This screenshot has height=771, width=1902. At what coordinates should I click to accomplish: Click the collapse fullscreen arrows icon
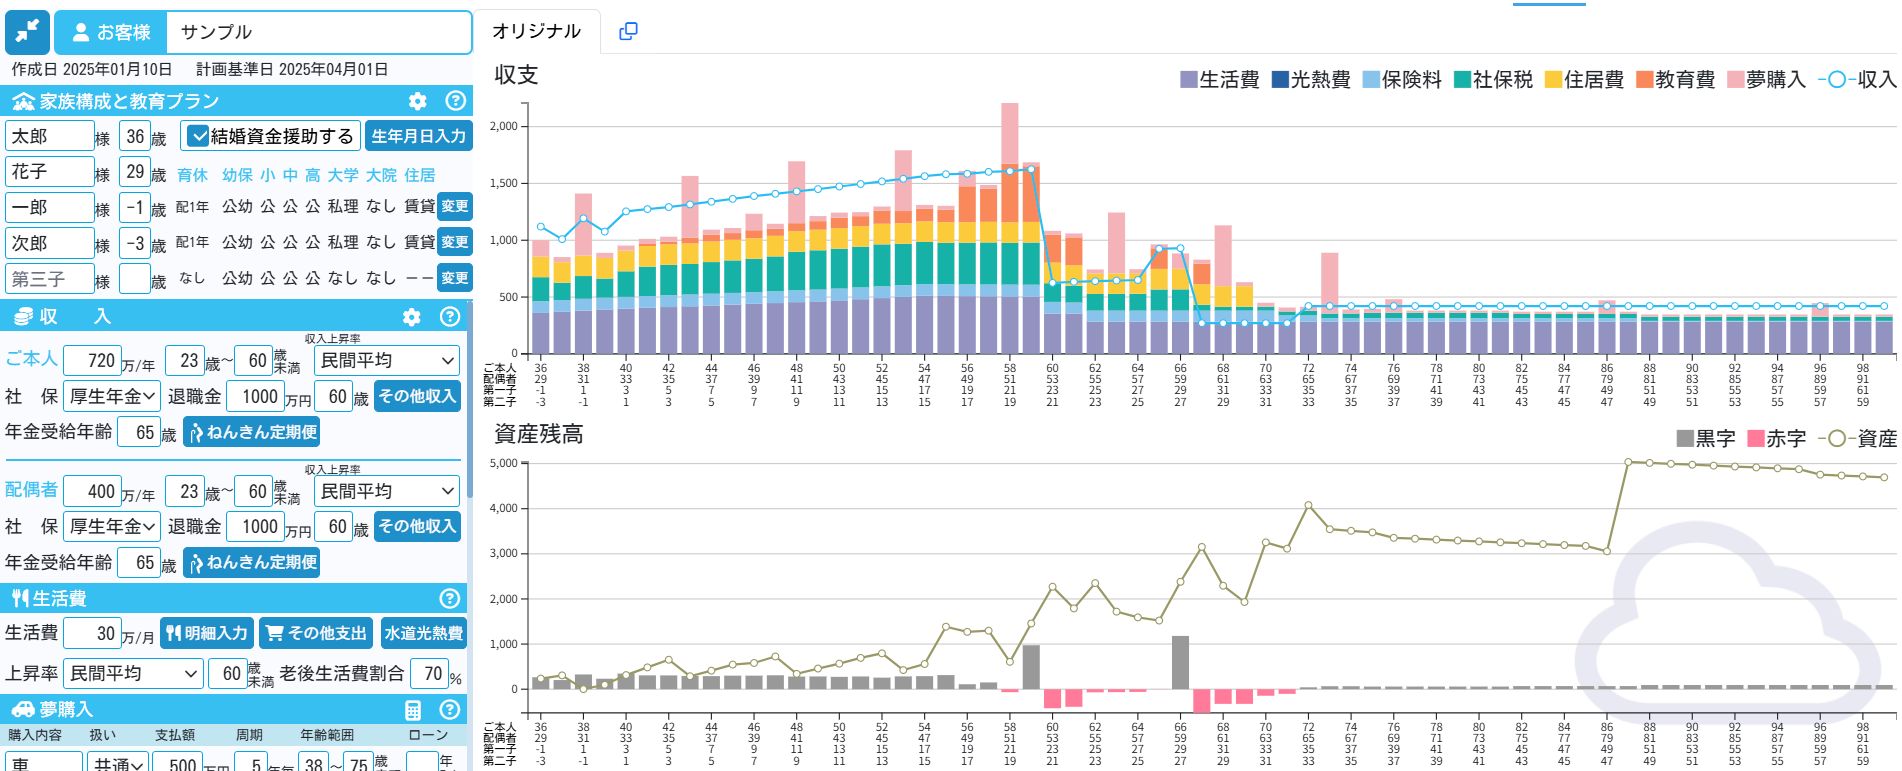[x=27, y=32]
